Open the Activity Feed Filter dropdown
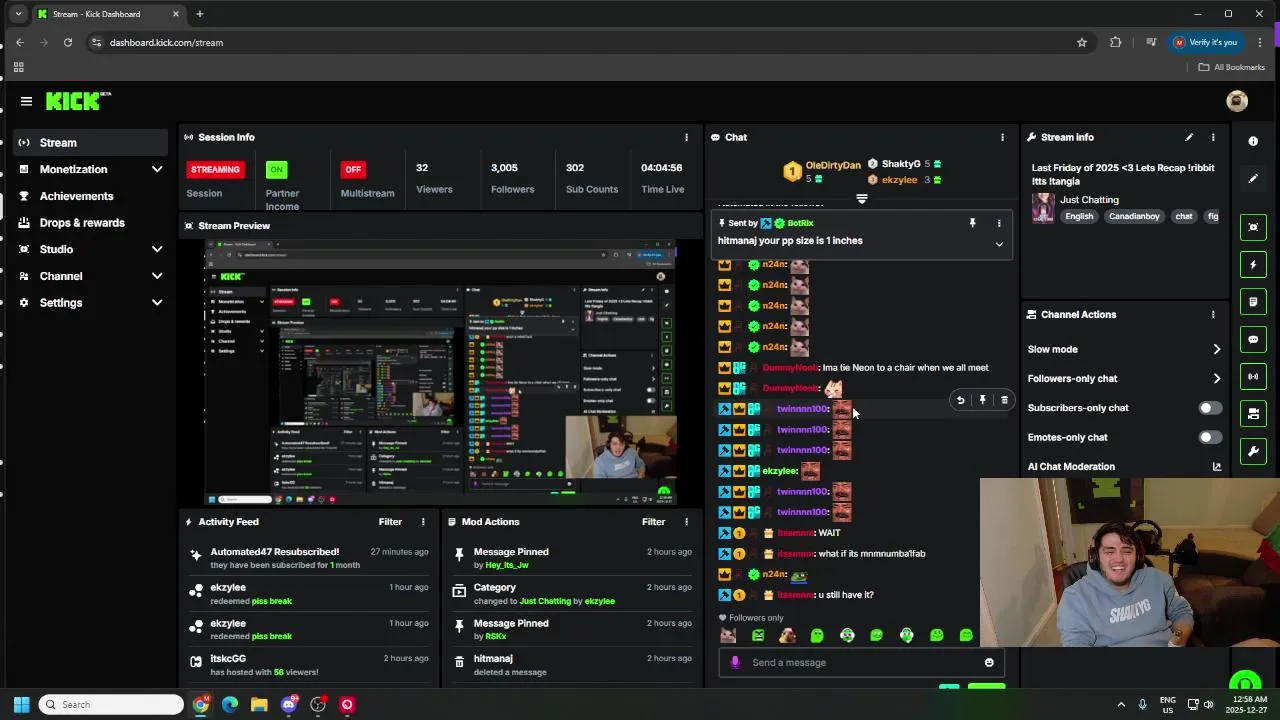The height and width of the screenshot is (720, 1280). click(390, 522)
